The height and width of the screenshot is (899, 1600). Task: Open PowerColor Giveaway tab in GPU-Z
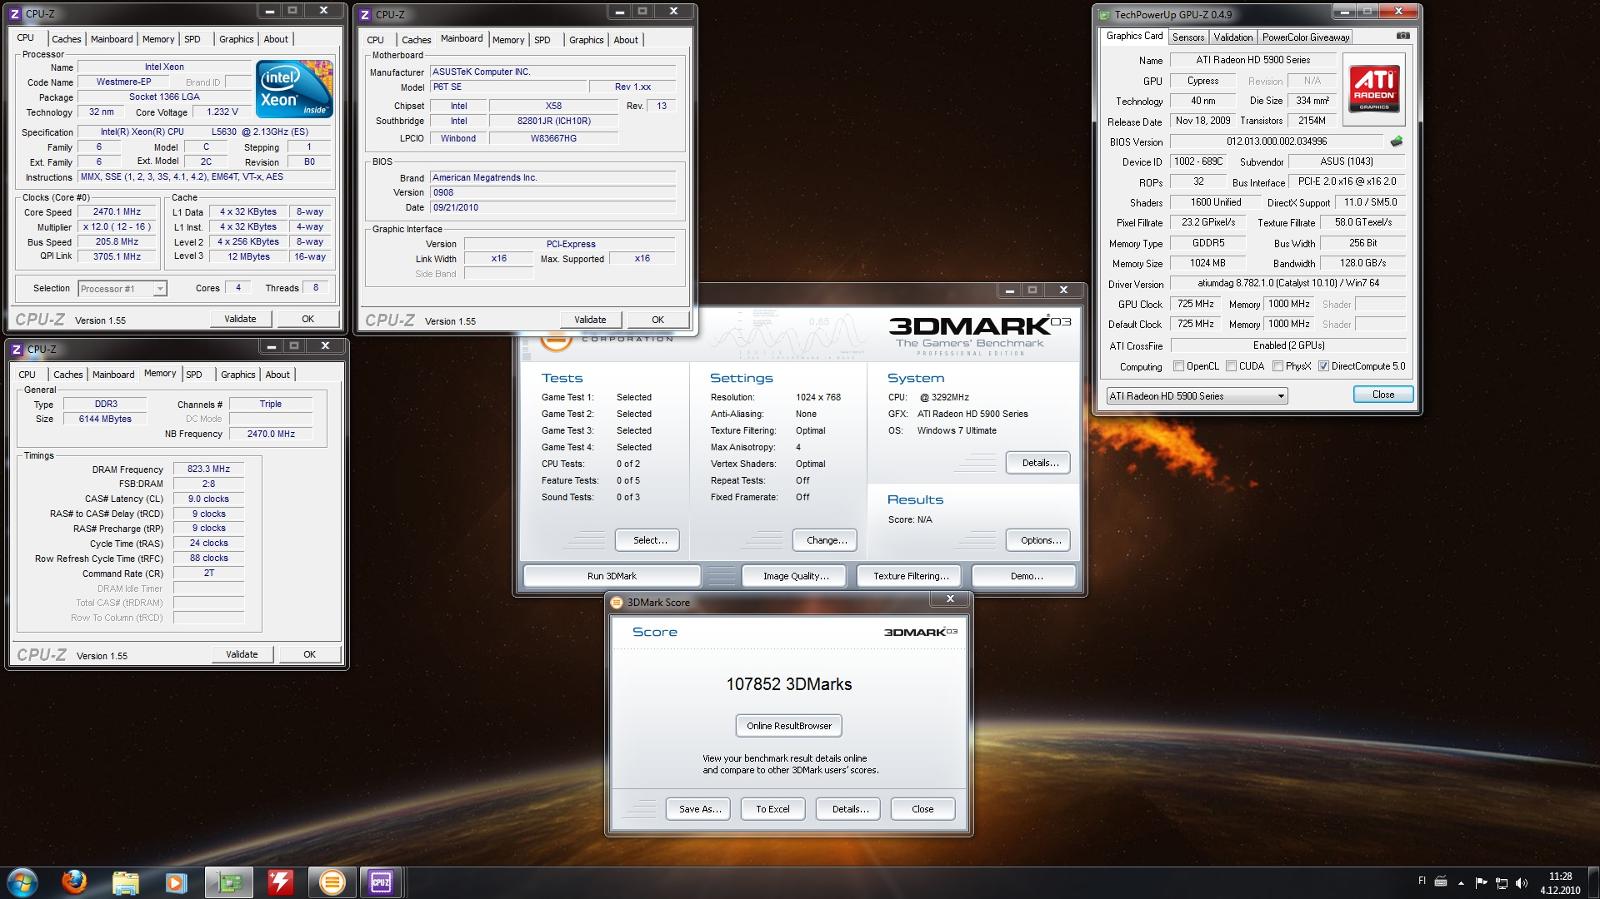tap(1306, 37)
